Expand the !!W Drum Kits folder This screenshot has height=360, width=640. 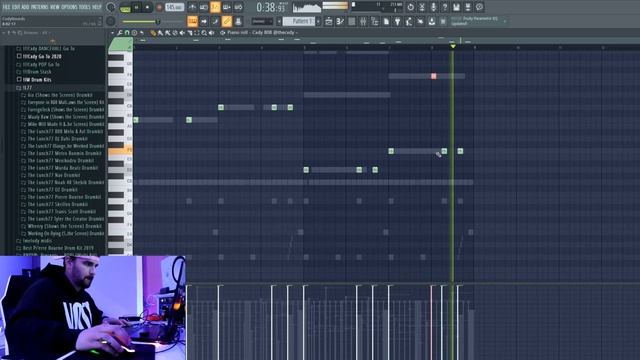(x=37, y=80)
